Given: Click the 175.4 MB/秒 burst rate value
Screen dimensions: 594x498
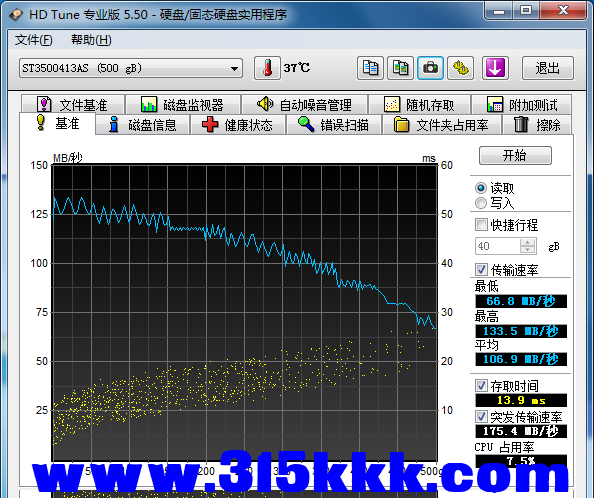Looking at the screenshot, I should point(521,431).
